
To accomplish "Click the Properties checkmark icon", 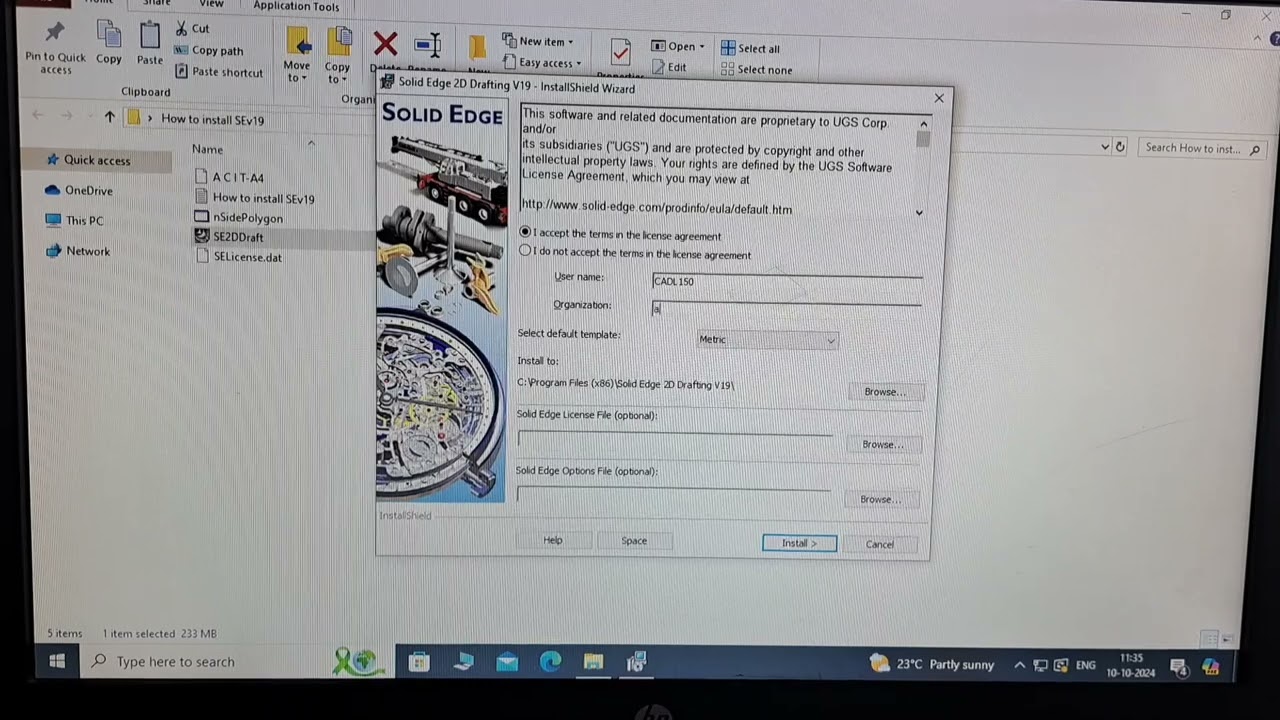I will (x=620, y=52).
